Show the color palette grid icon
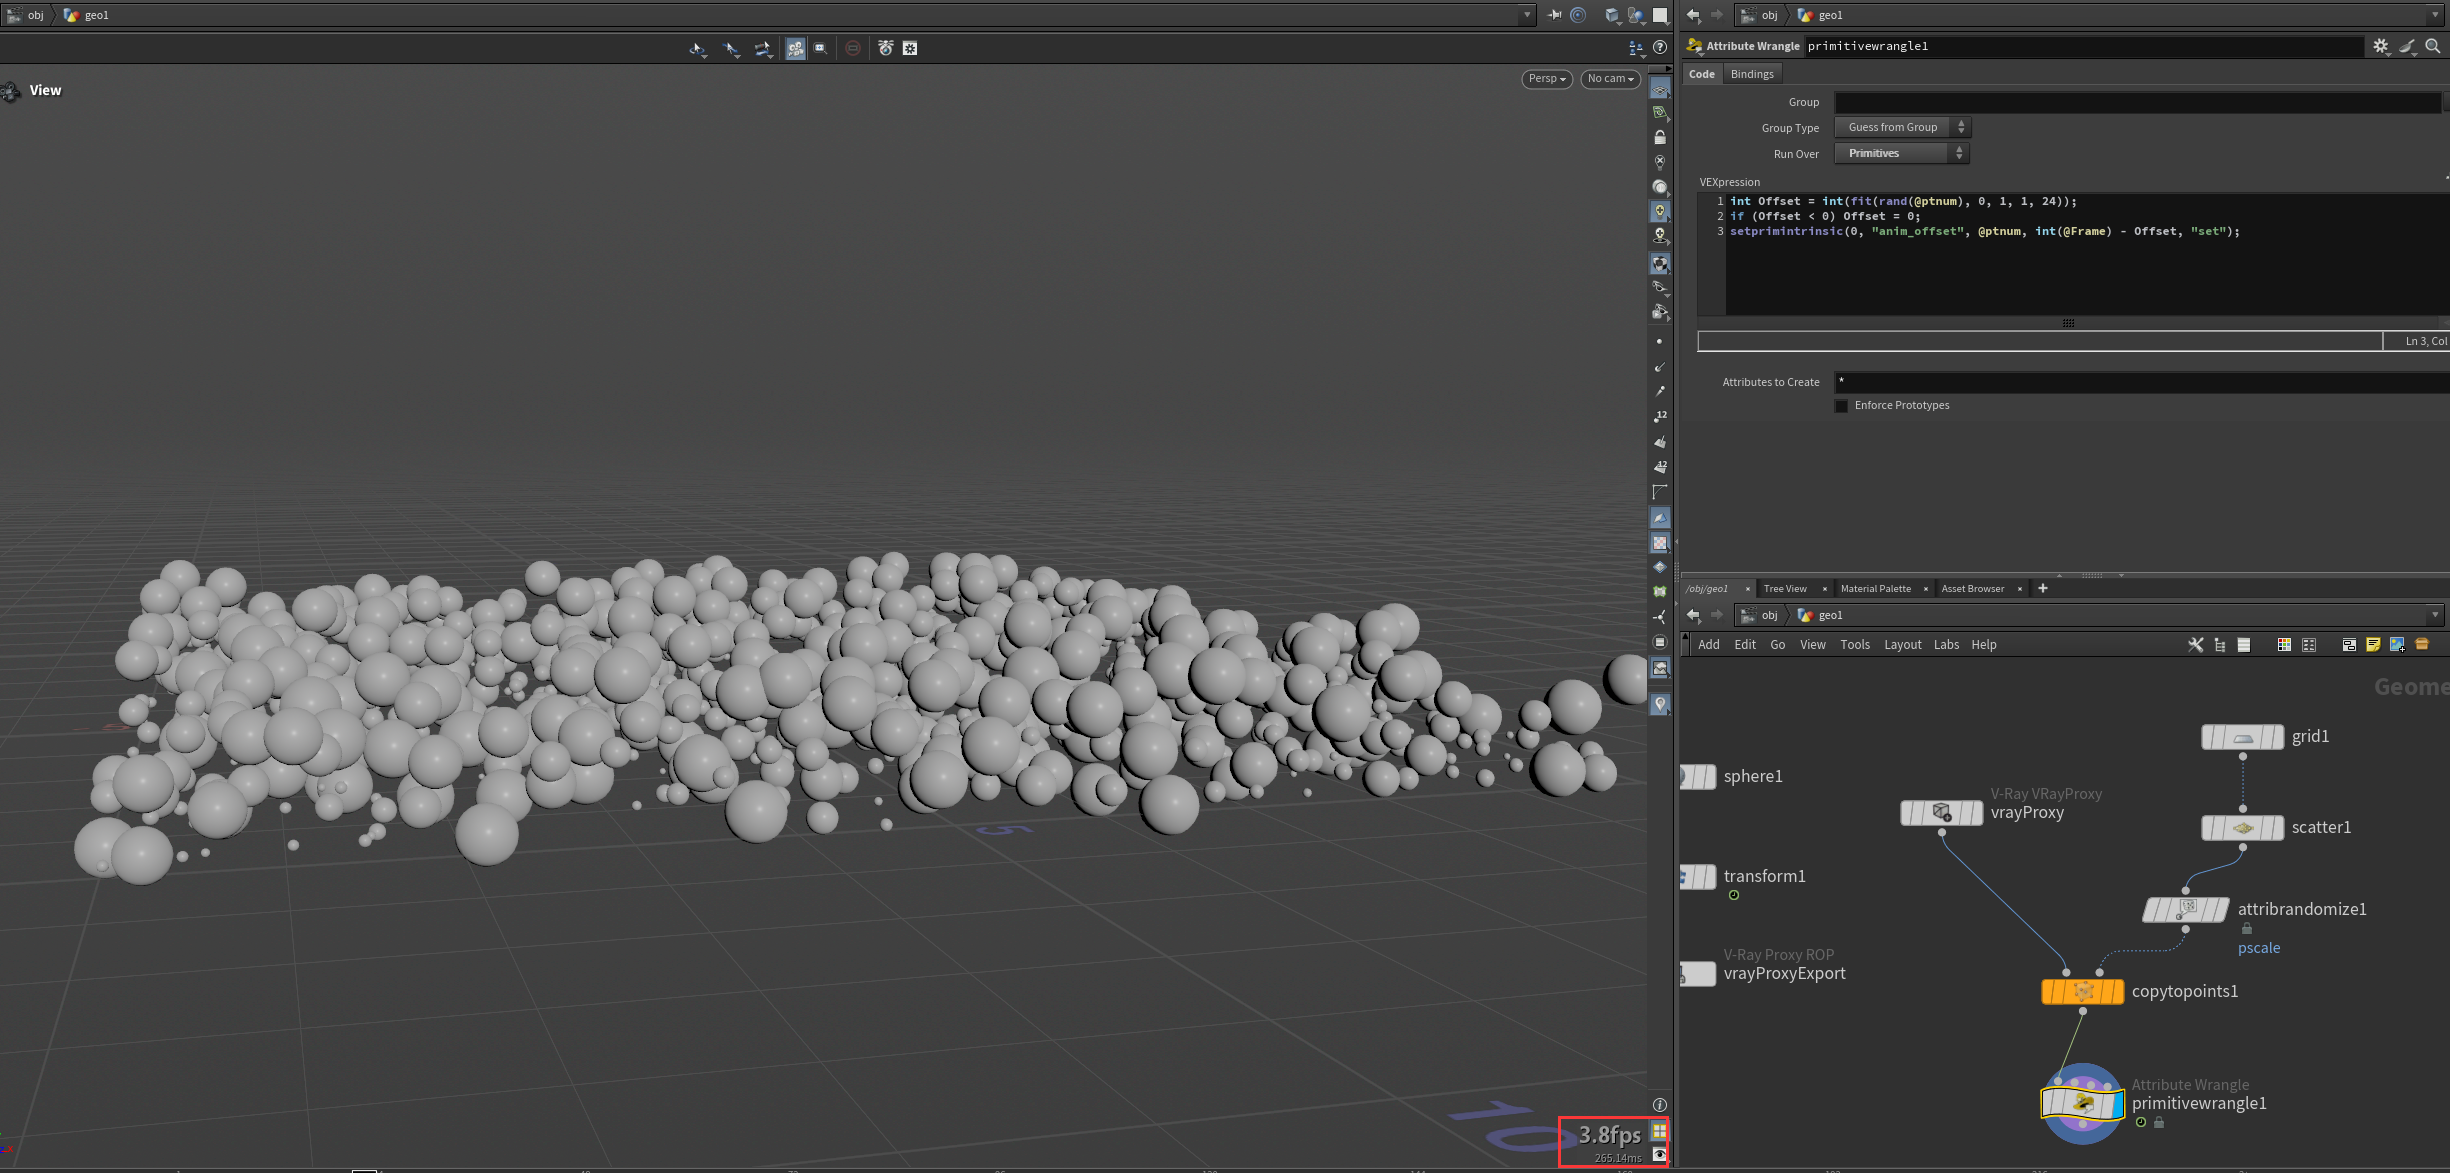2450x1173 pixels. pos(2284,645)
